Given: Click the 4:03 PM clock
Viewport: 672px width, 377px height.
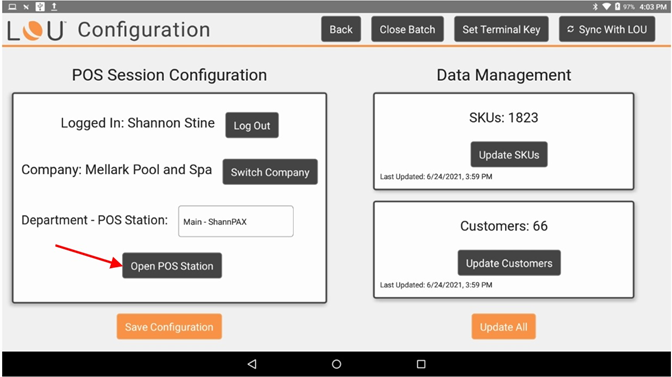Looking at the screenshot, I should point(653,6).
